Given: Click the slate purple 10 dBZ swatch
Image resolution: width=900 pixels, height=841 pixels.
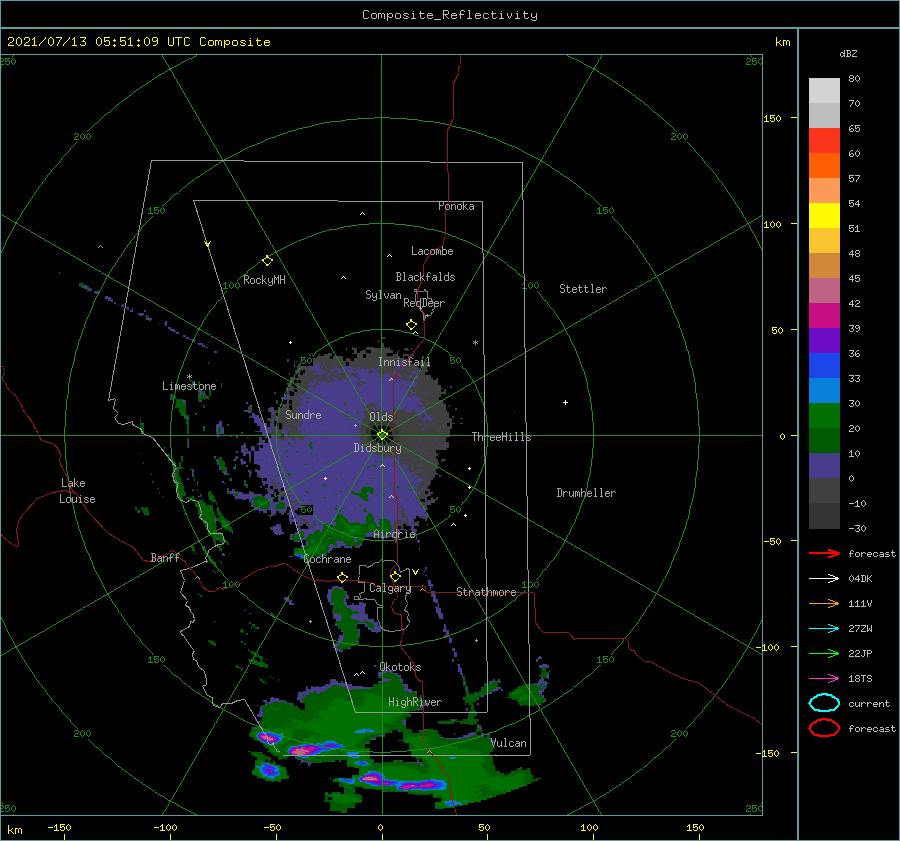Looking at the screenshot, I should point(824,466).
